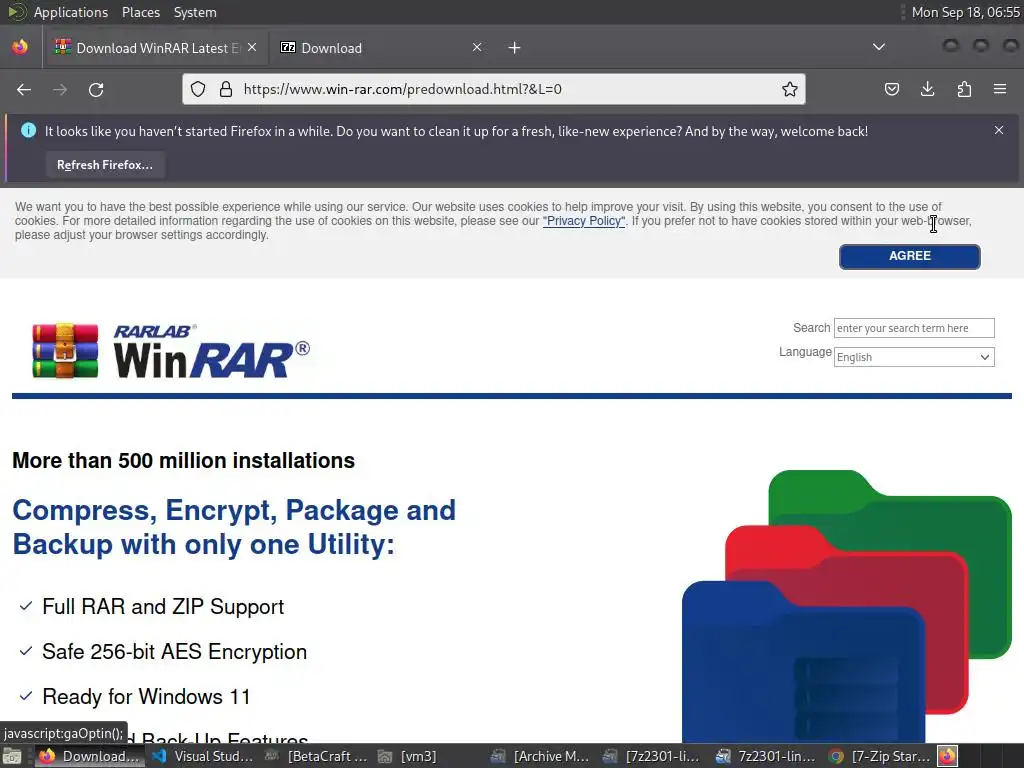This screenshot has width=1024, height=768.
Task: Switch to Archive Manager taskbar window
Action: click(541, 756)
